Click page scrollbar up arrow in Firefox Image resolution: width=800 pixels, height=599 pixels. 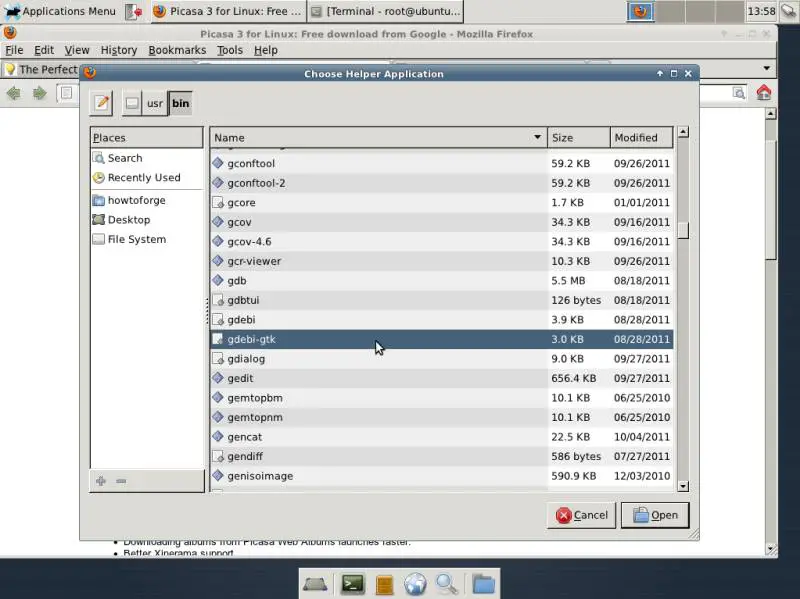click(x=771, y=113)
